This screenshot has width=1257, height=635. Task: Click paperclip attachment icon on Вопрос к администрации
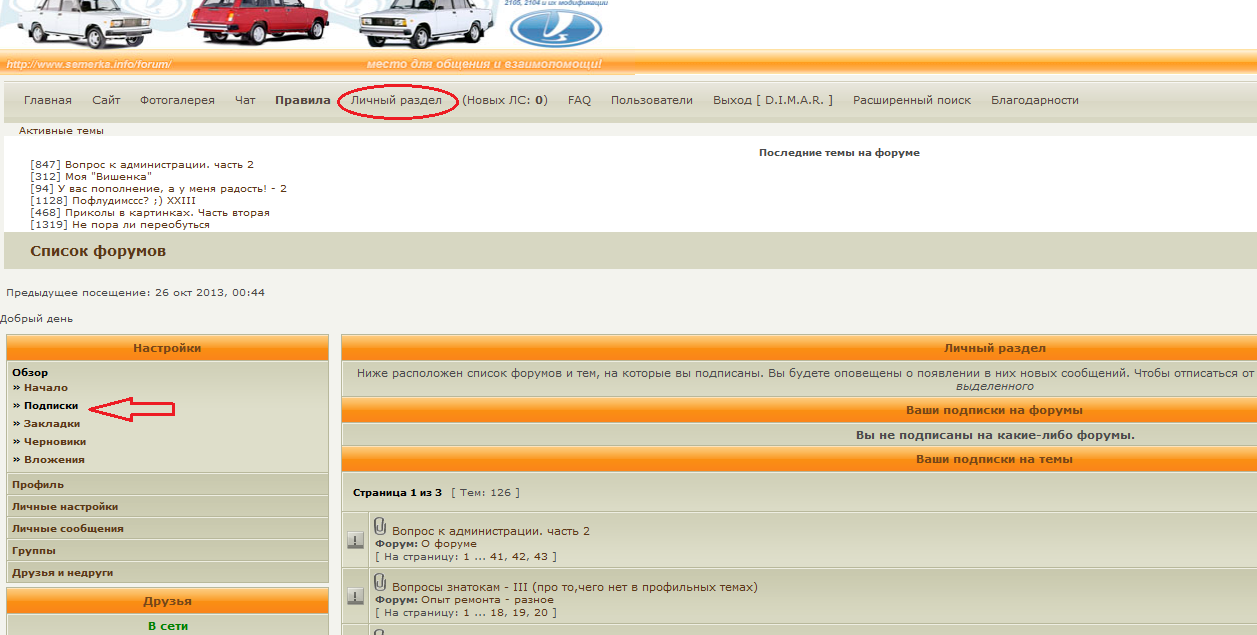click(x=380, y=525)
